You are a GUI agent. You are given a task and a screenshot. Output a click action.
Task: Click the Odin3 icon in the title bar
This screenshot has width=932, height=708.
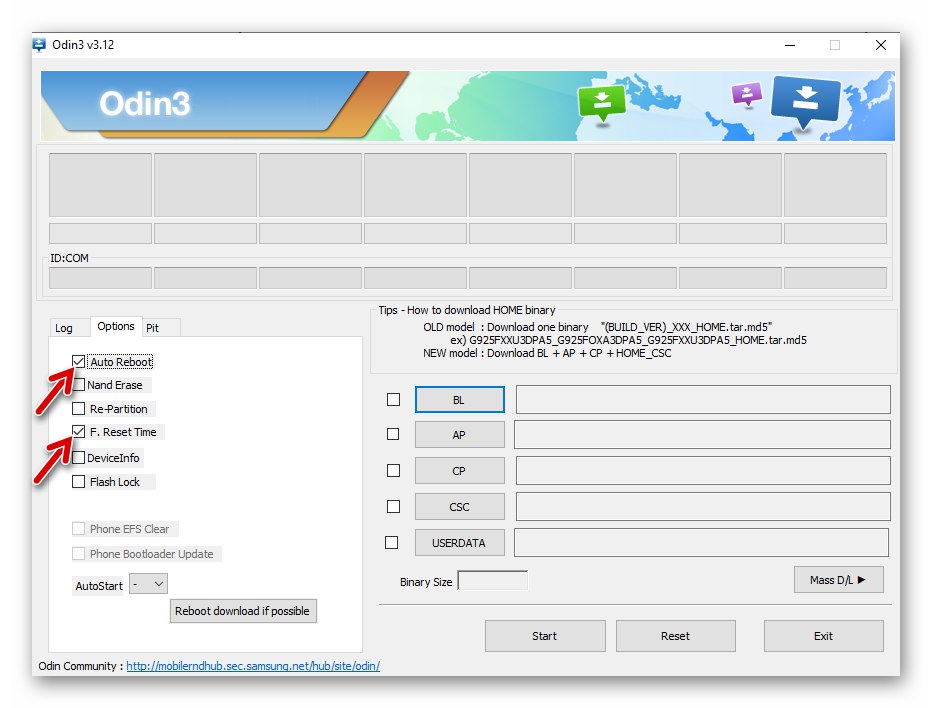click(x=40, y=44)
